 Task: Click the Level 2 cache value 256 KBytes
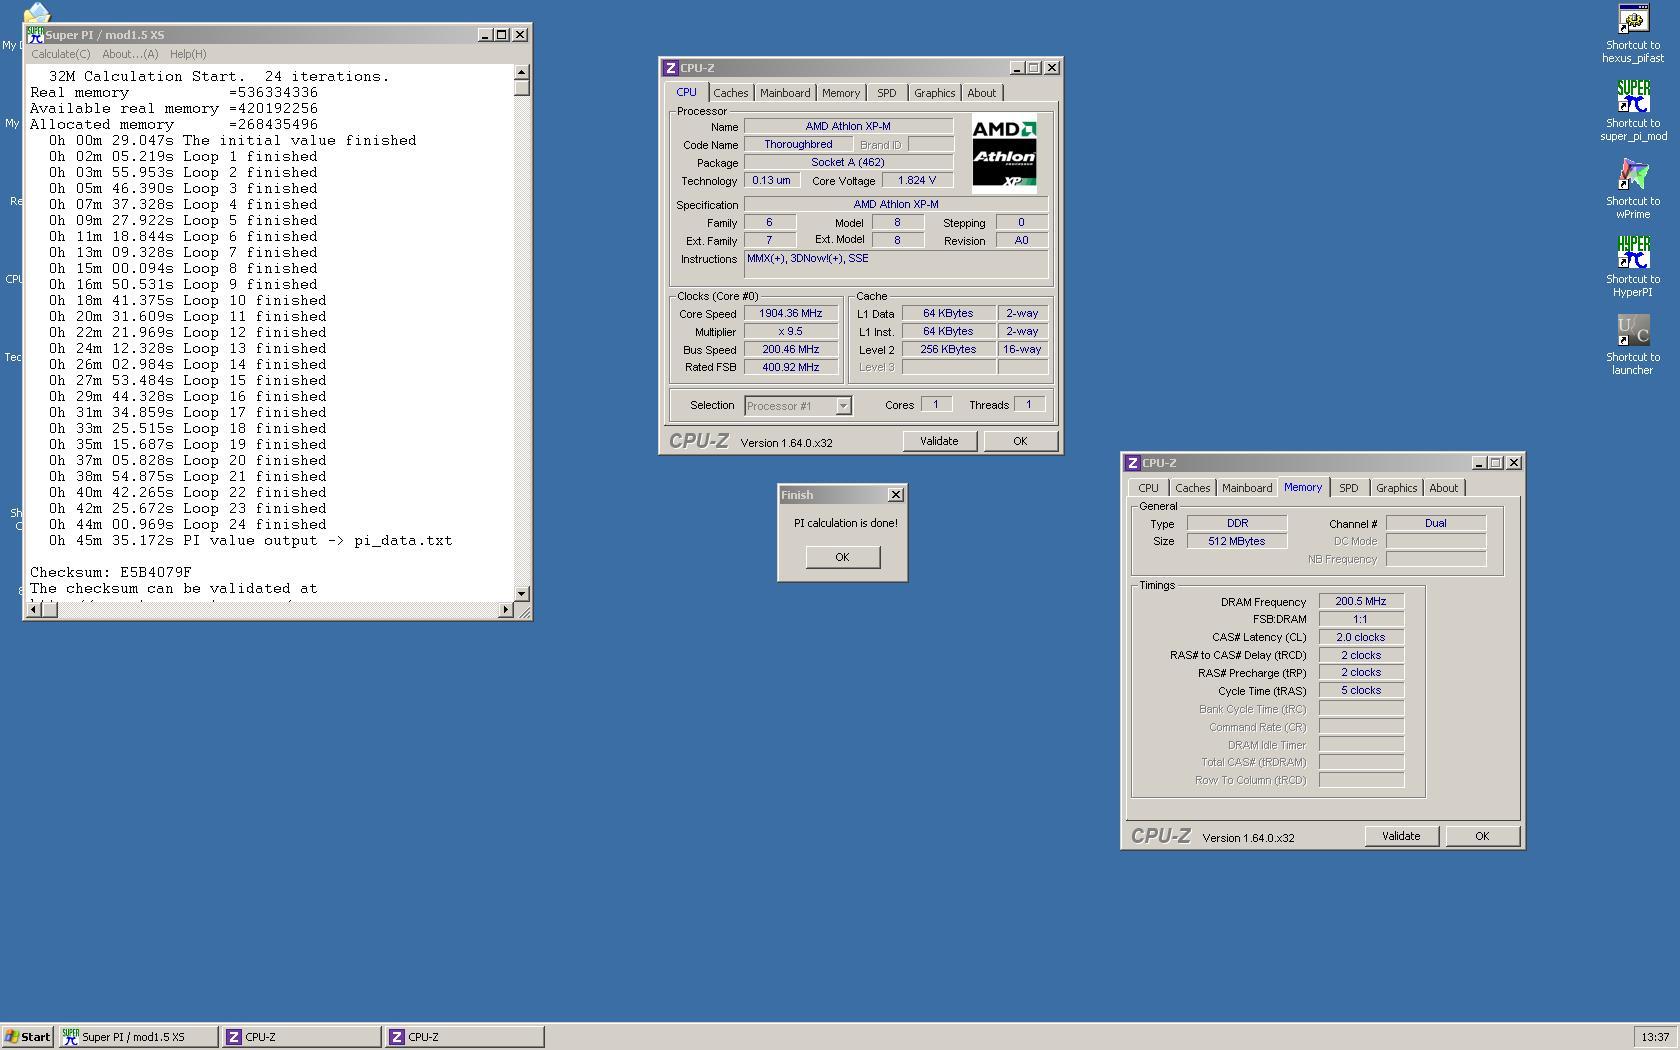(948, 349)
